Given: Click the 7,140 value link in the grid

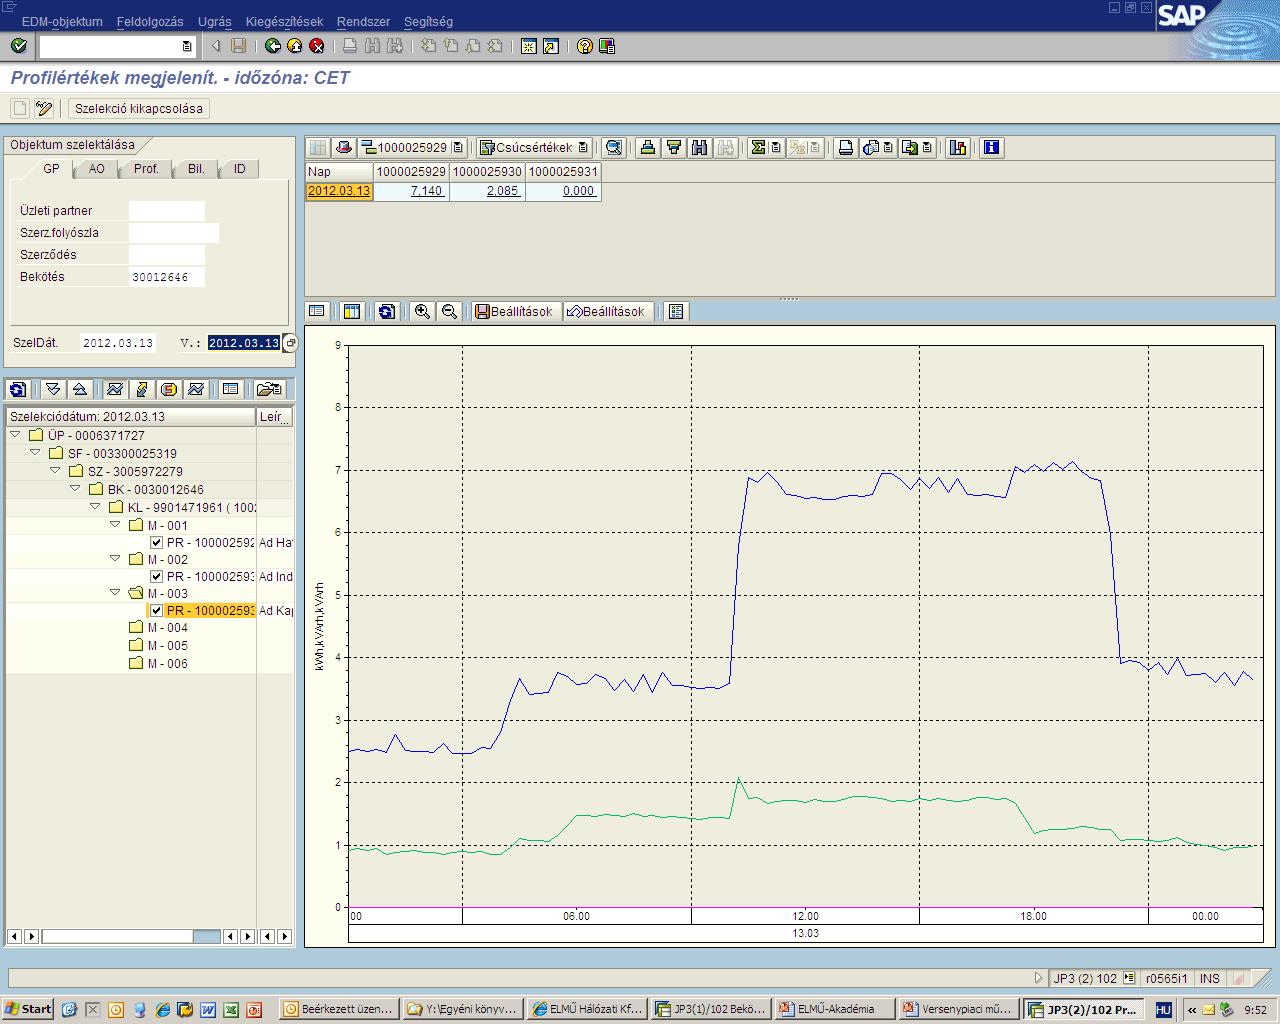Looking at the screenshot, I should coord(426,191).
